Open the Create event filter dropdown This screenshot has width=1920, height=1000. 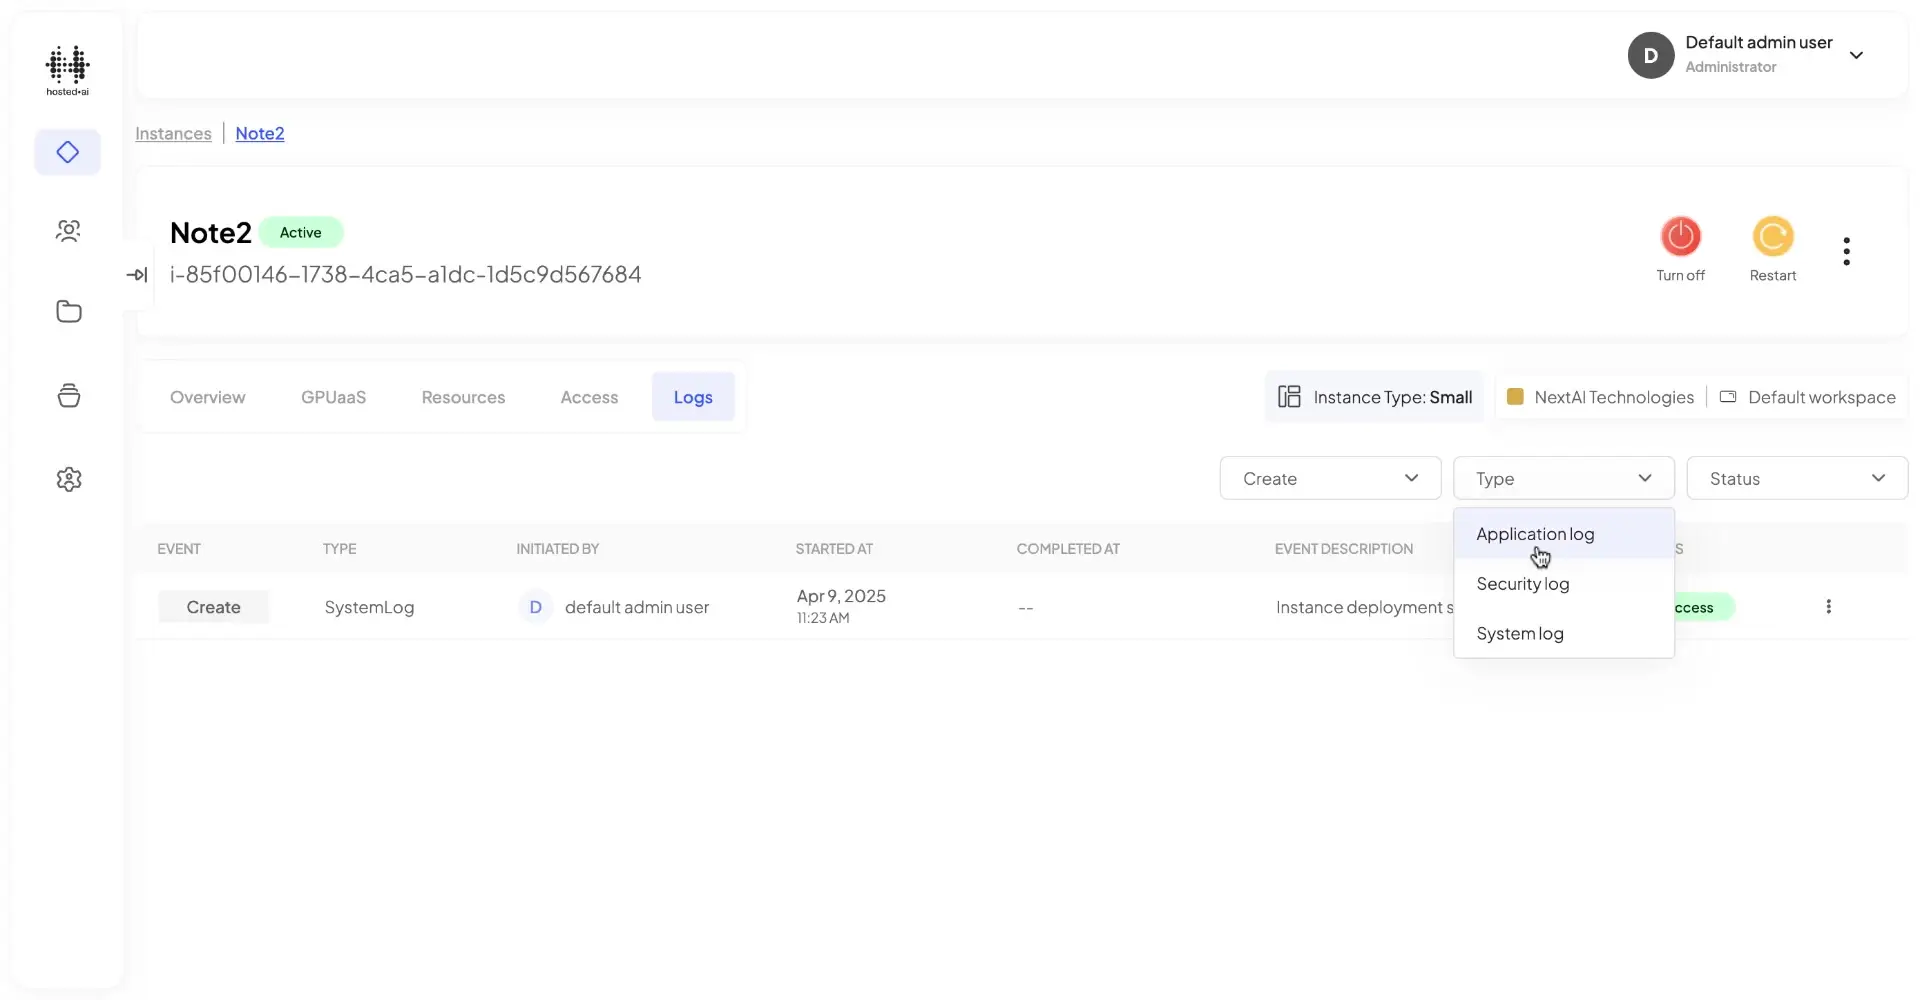click(1330, 478)
